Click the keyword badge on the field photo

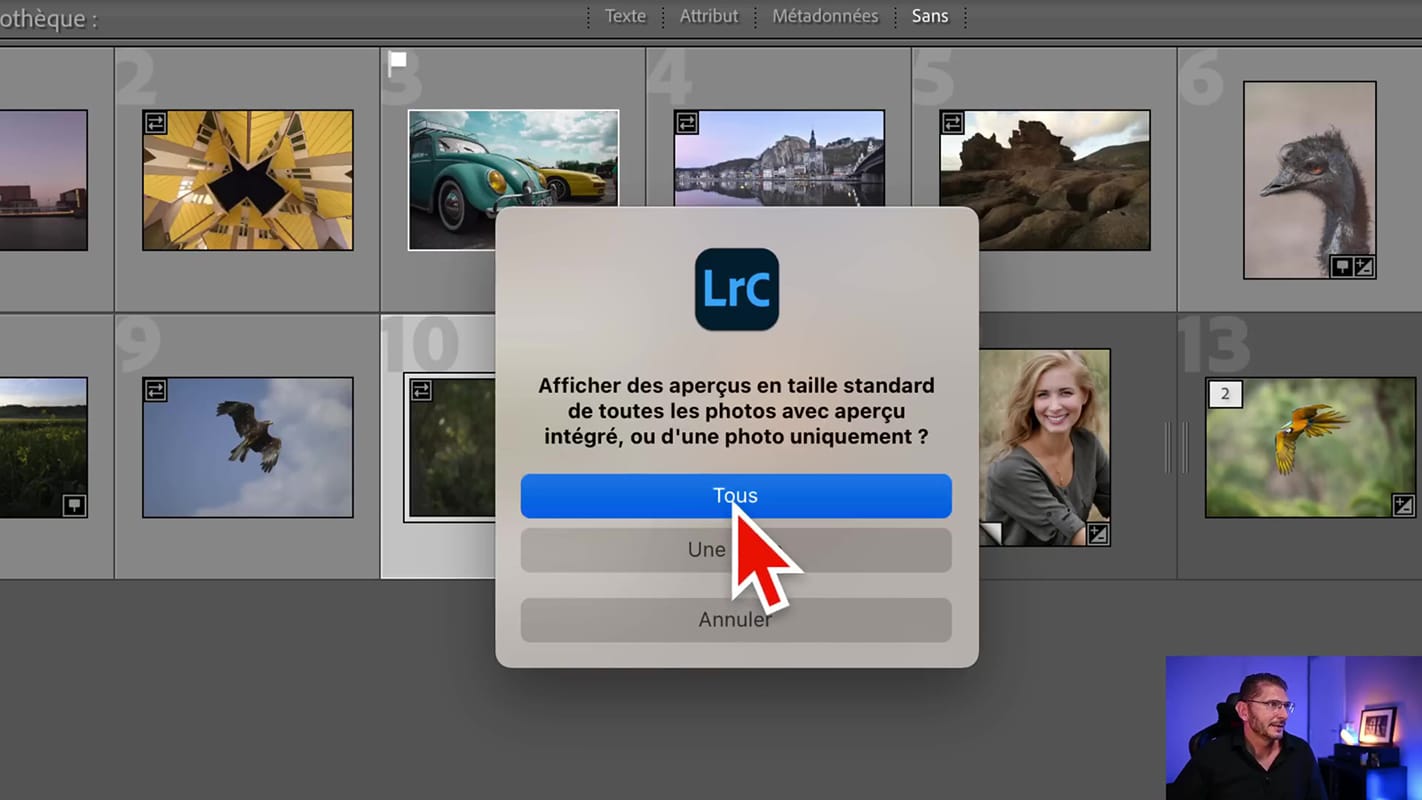coord(74,505)
